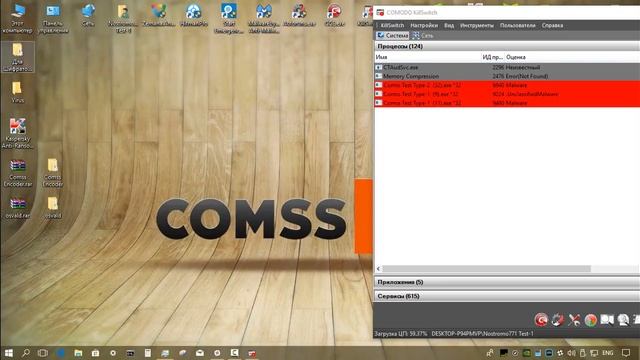Open the Справка menu
Viewport: 640px width, 360px height.
pos(552,25)
